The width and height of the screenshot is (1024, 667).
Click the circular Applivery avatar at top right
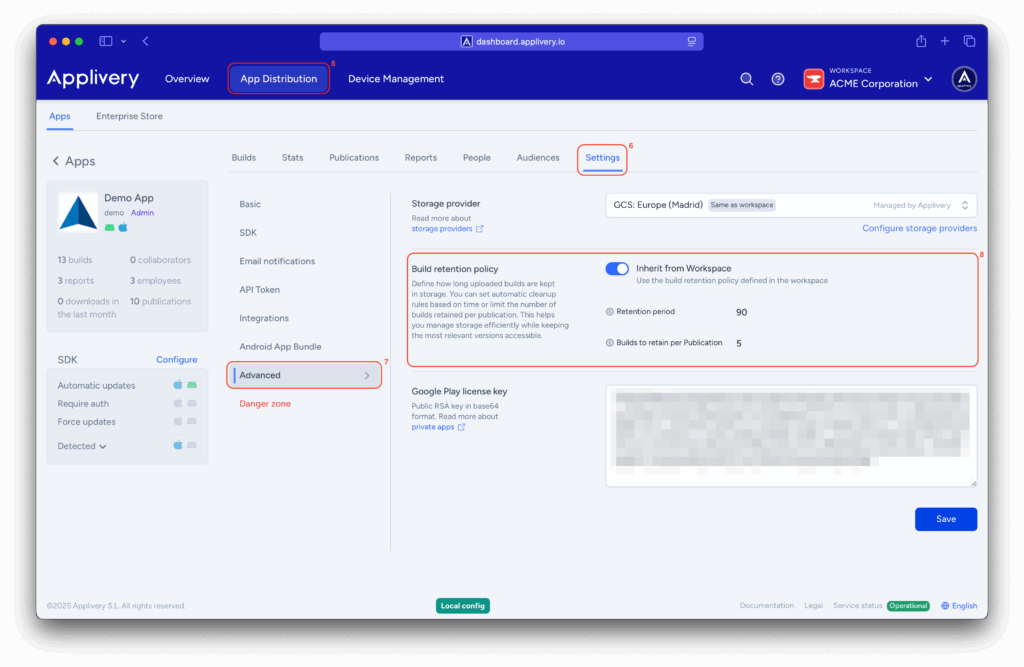(x=963, y=78)
